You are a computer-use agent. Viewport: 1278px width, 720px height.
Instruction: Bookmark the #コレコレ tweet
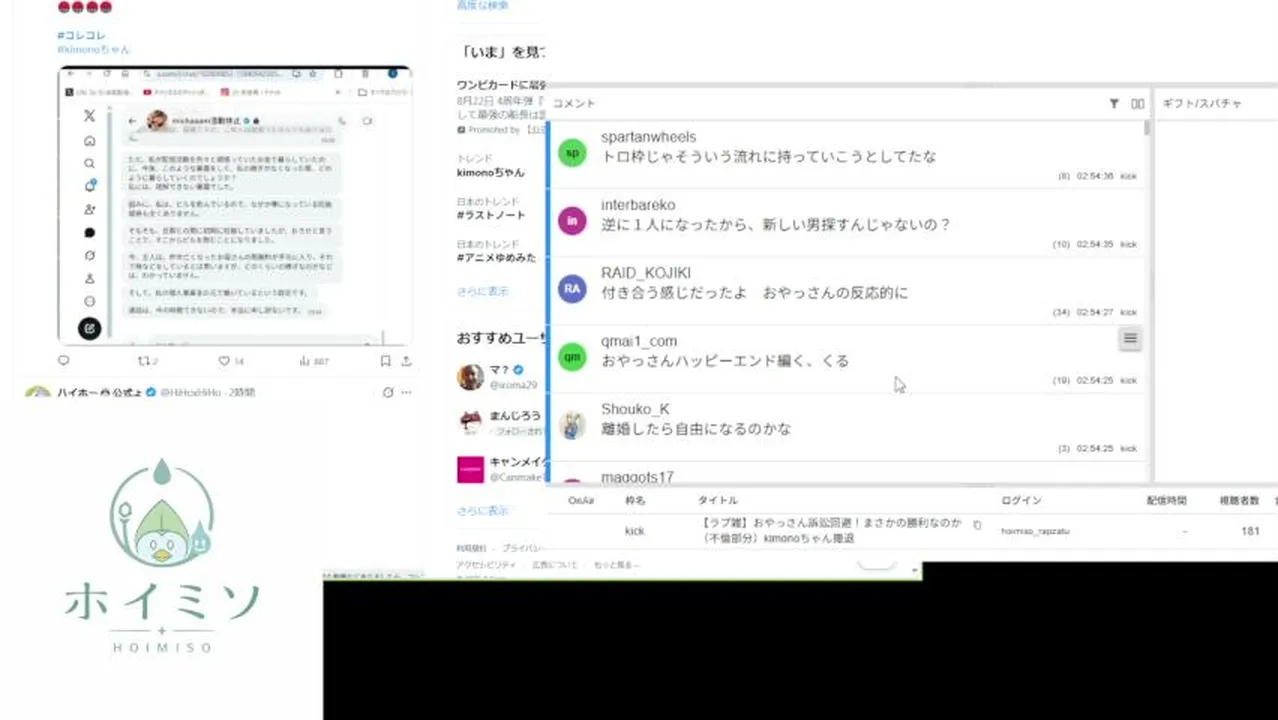385,361
